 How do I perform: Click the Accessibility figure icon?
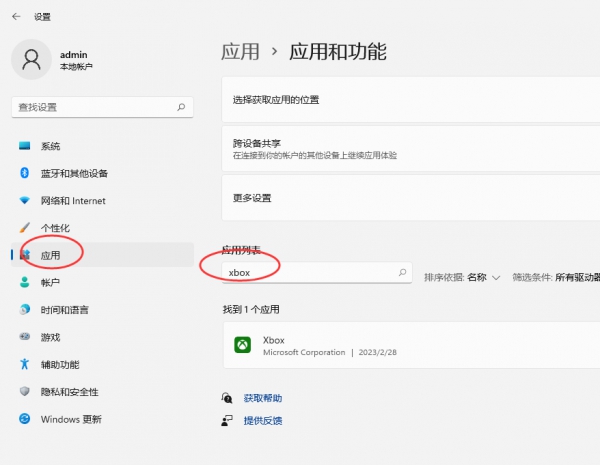click(24, 364)
